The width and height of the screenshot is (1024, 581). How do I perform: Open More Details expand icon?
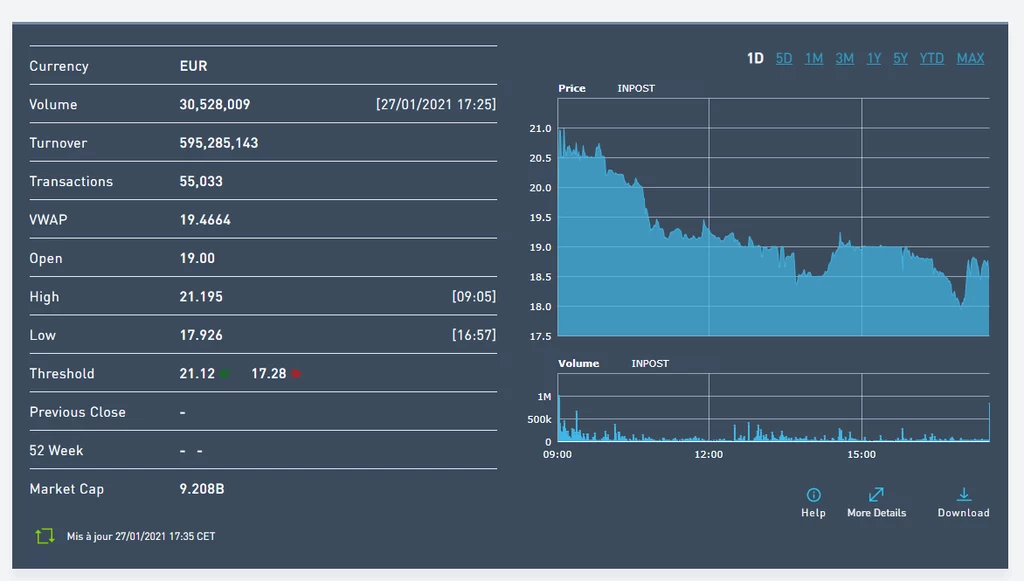coord(876,495)
